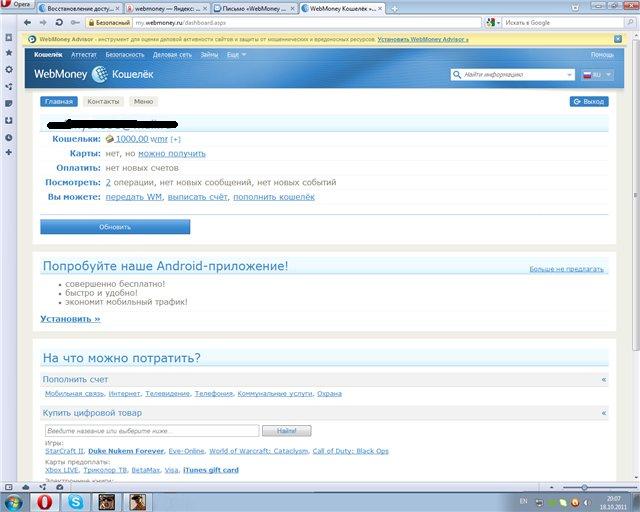Click the volume icon in system tray
Screen dimensions: 640x512
[587, 503]
